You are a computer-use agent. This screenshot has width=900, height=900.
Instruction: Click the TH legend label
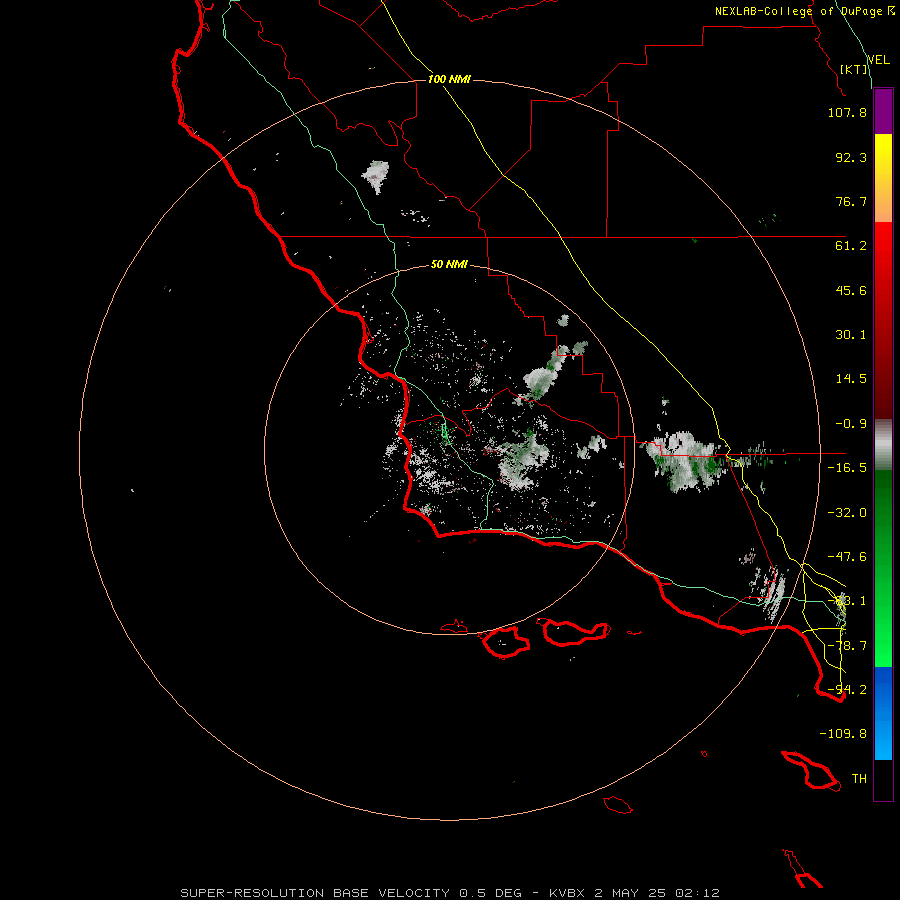point(859,779)
